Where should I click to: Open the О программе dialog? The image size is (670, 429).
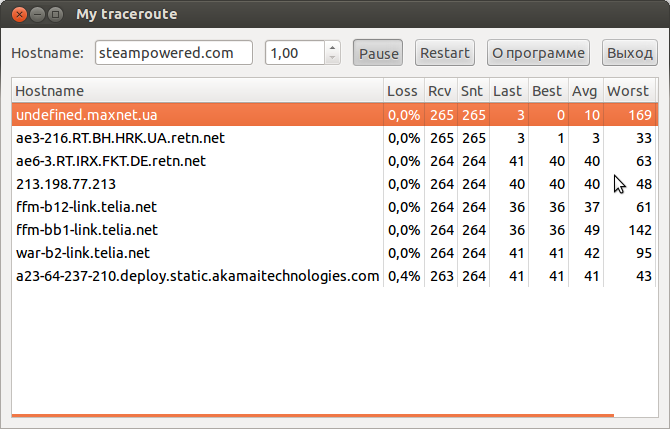click(538, 53)
